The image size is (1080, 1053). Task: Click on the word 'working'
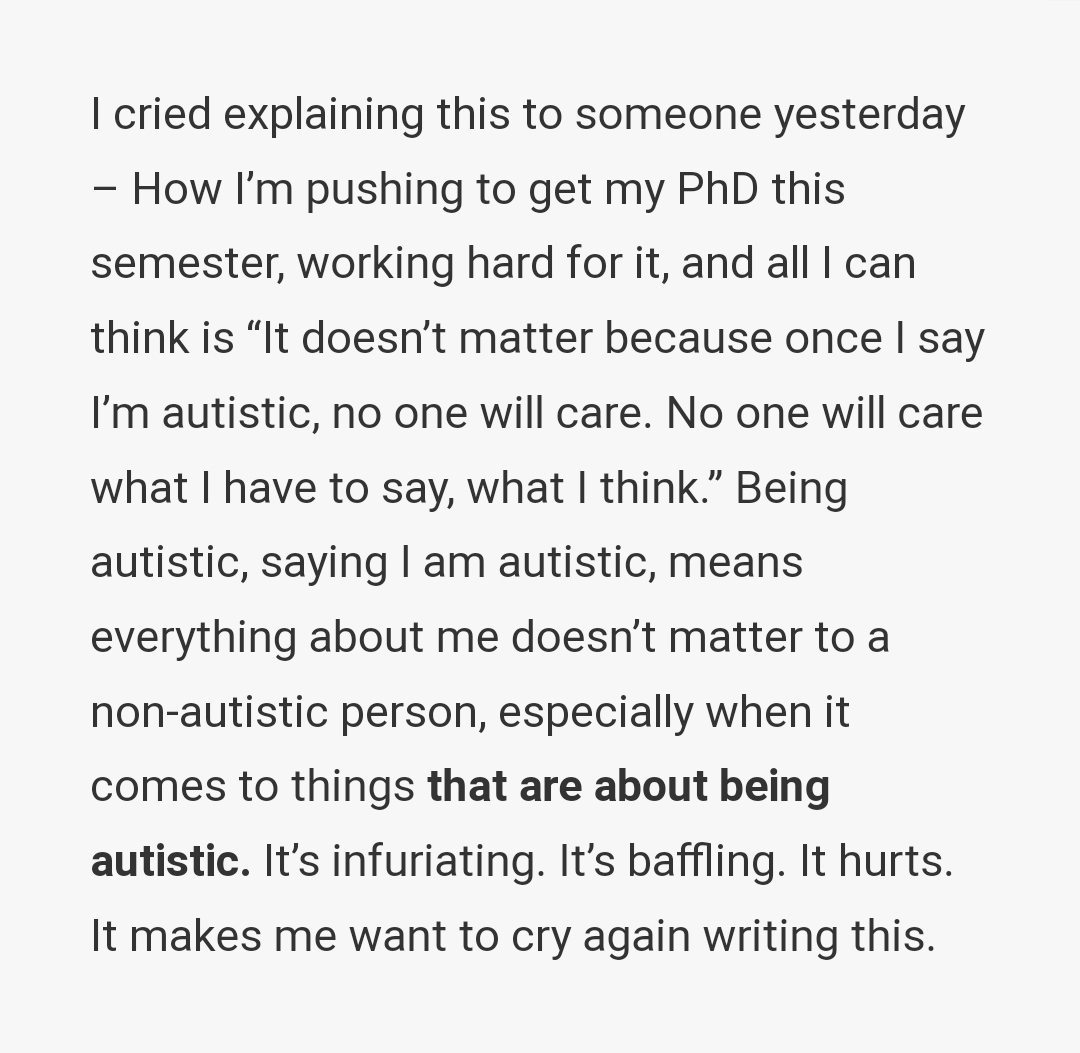coord(377,264)
